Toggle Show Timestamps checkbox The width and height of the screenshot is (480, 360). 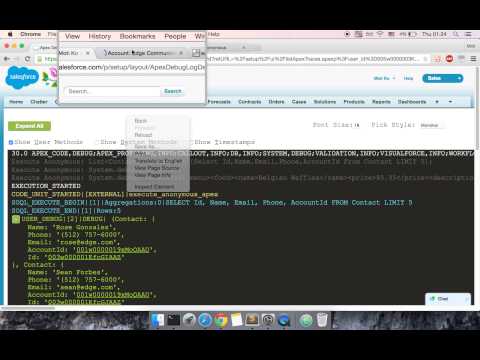(191, 142)
